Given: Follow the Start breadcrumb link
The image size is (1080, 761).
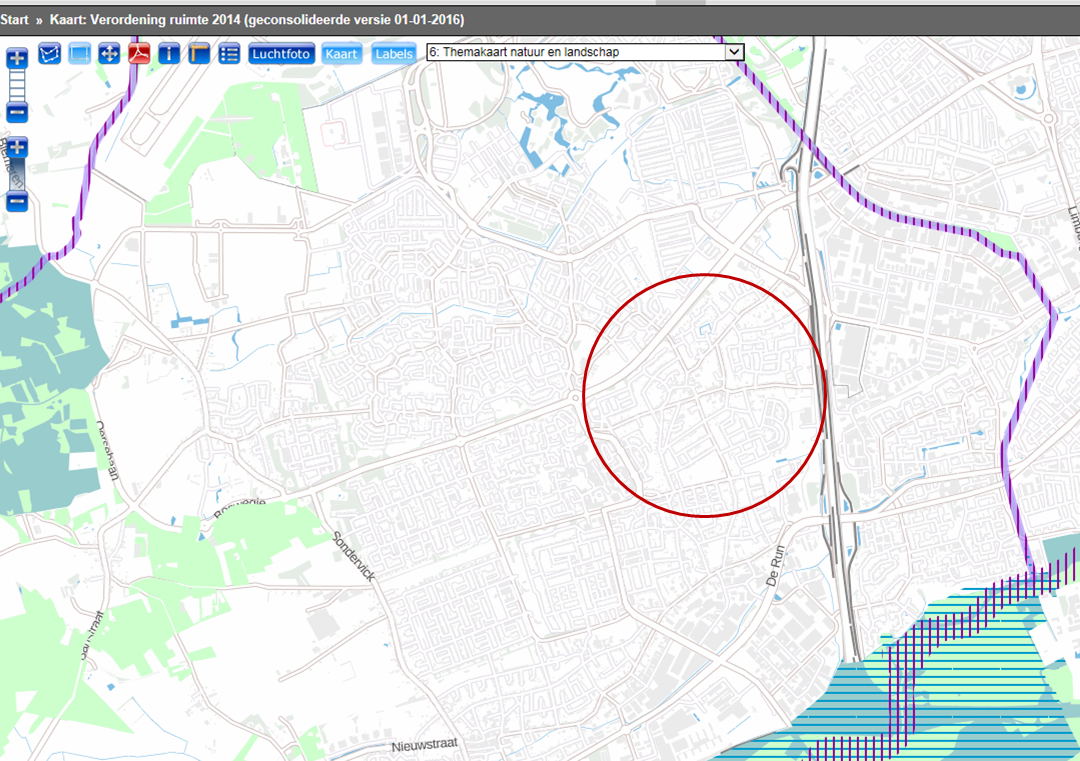Looking at the screenshot, I should tap(14, 20).
